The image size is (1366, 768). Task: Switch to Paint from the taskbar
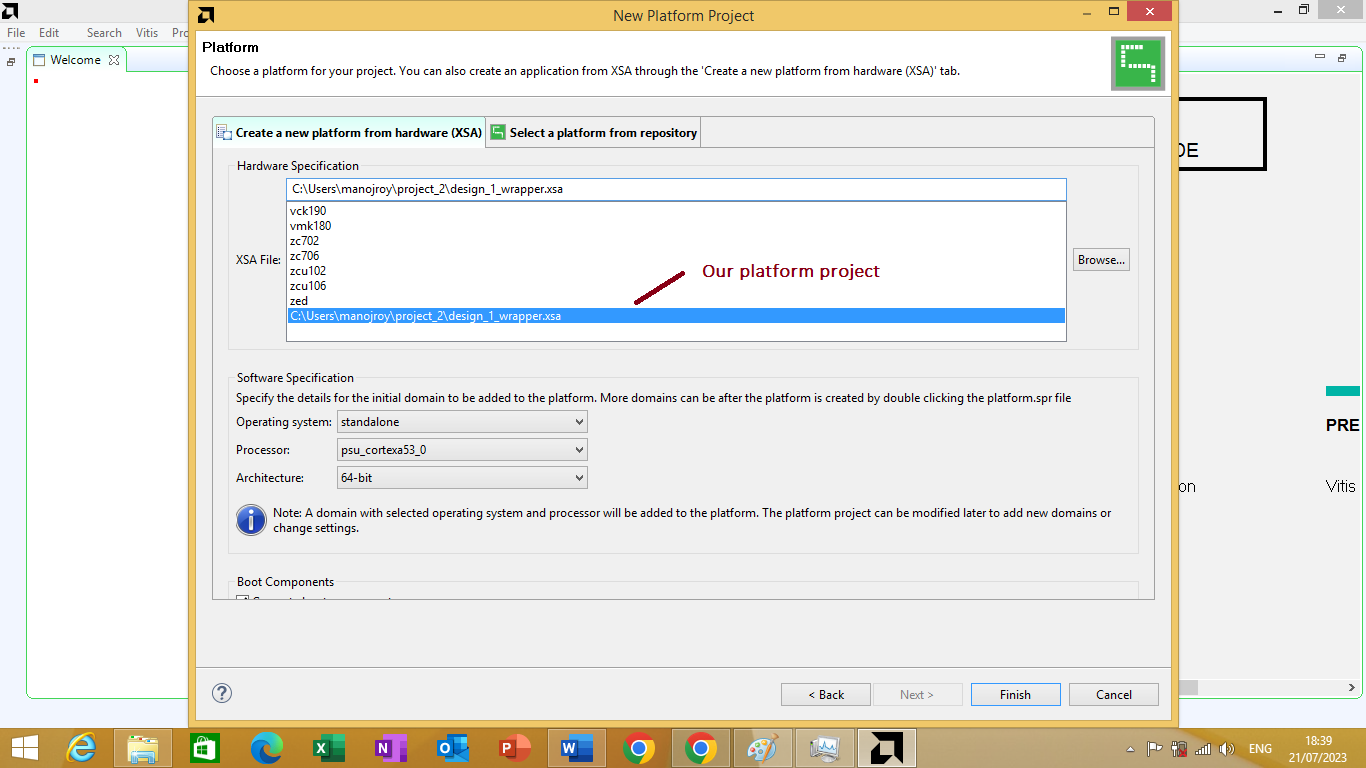[763, 748]
